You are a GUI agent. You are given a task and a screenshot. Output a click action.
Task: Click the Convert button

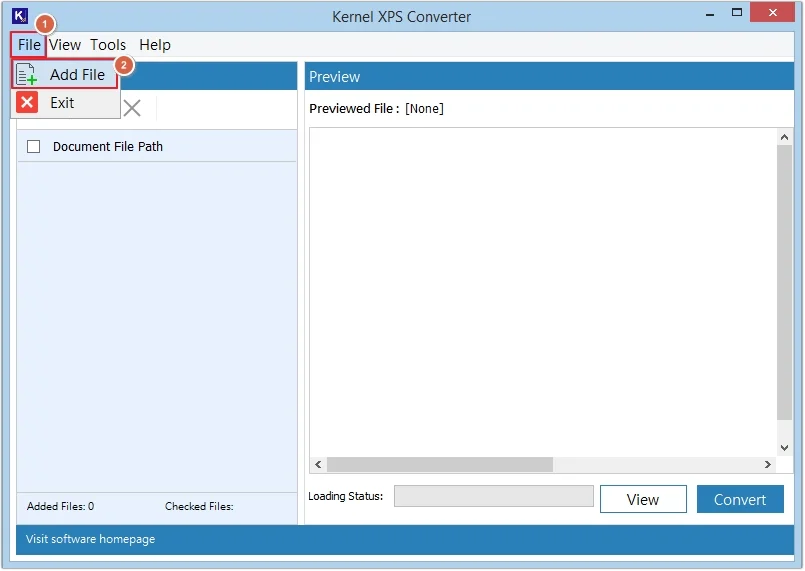coord(740,499)
